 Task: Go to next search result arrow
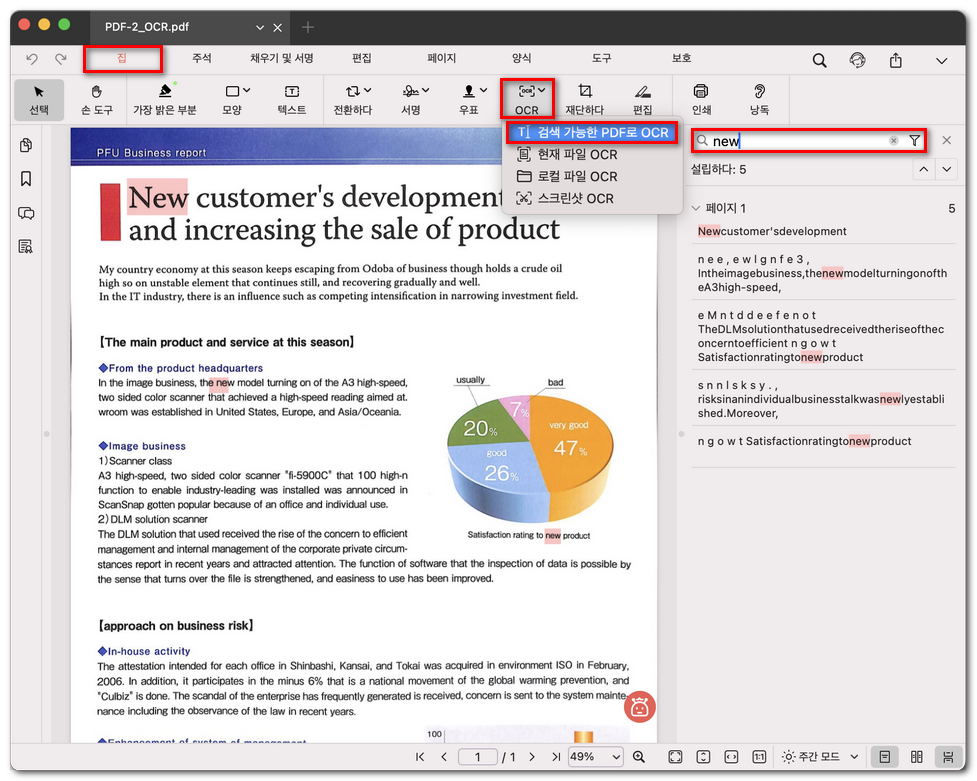tap(947, 170)
